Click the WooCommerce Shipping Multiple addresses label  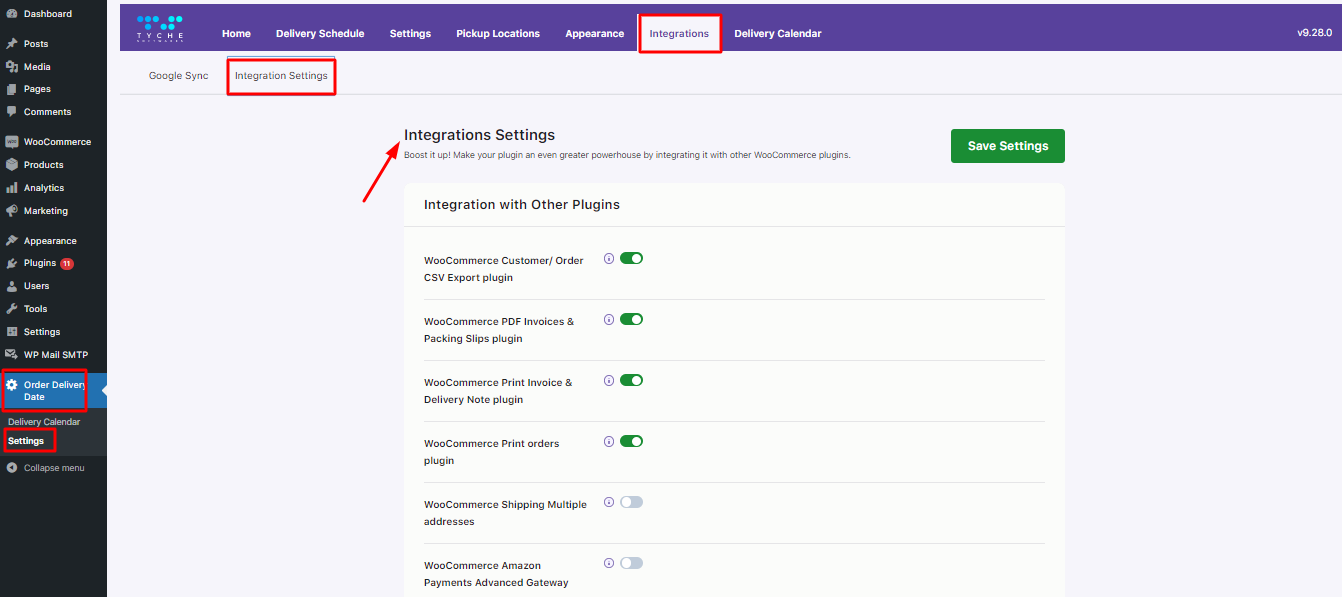[505, 513]
